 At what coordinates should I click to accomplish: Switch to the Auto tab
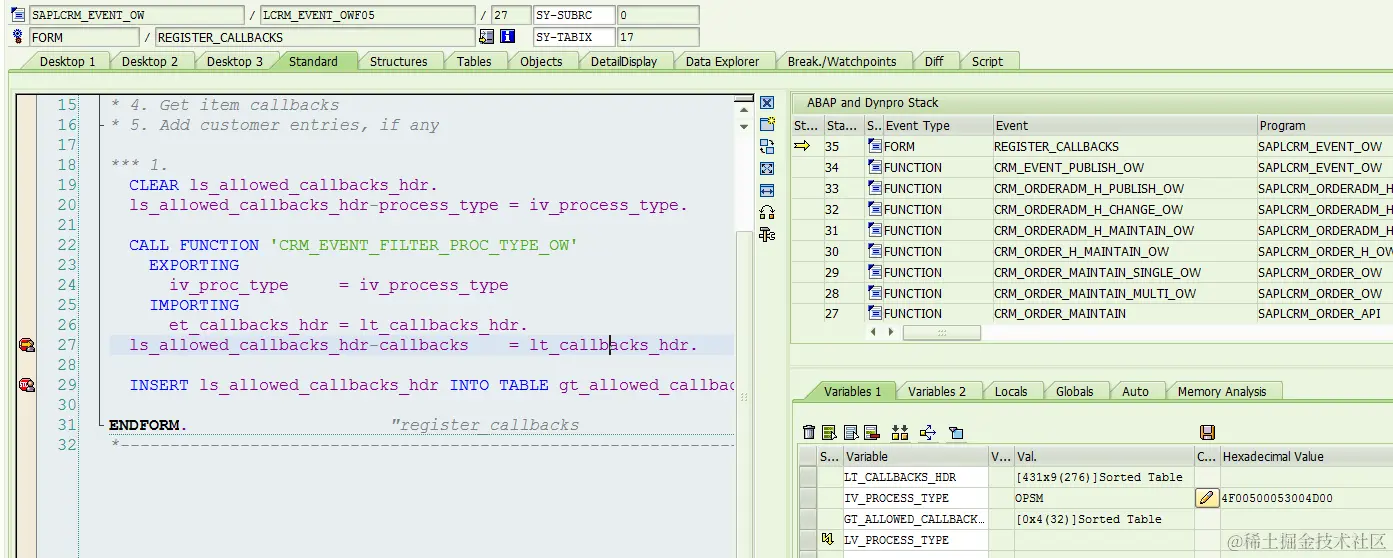point(1135,391)
